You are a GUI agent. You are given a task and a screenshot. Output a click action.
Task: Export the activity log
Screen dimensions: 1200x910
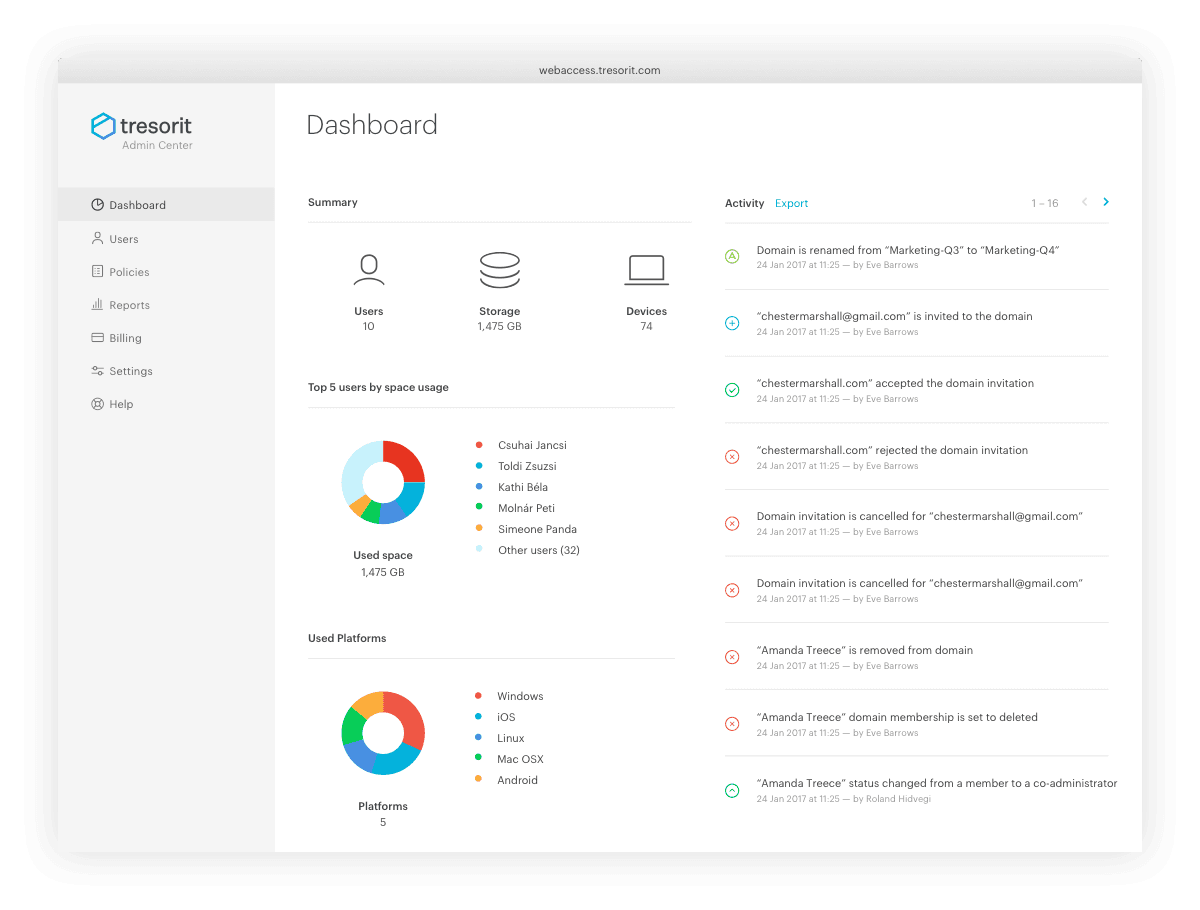[790, 203]
